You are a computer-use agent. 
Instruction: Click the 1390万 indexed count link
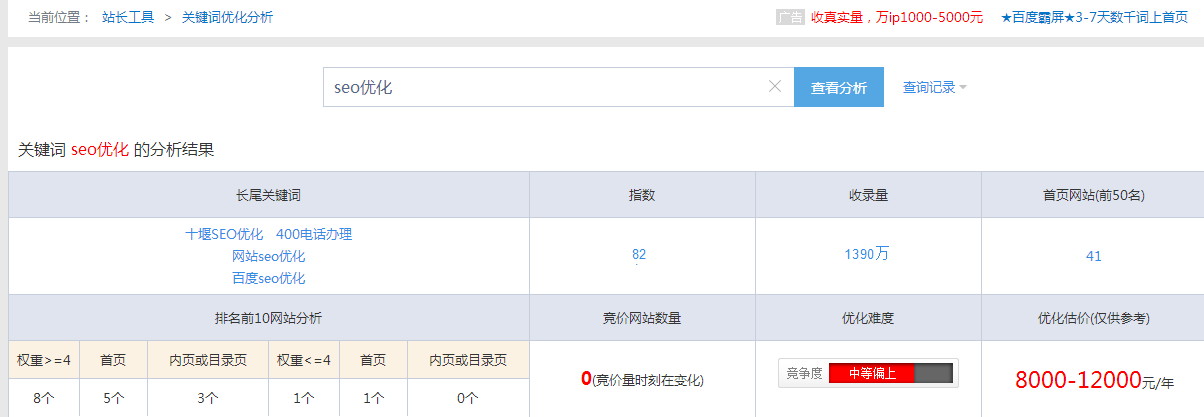866,254
